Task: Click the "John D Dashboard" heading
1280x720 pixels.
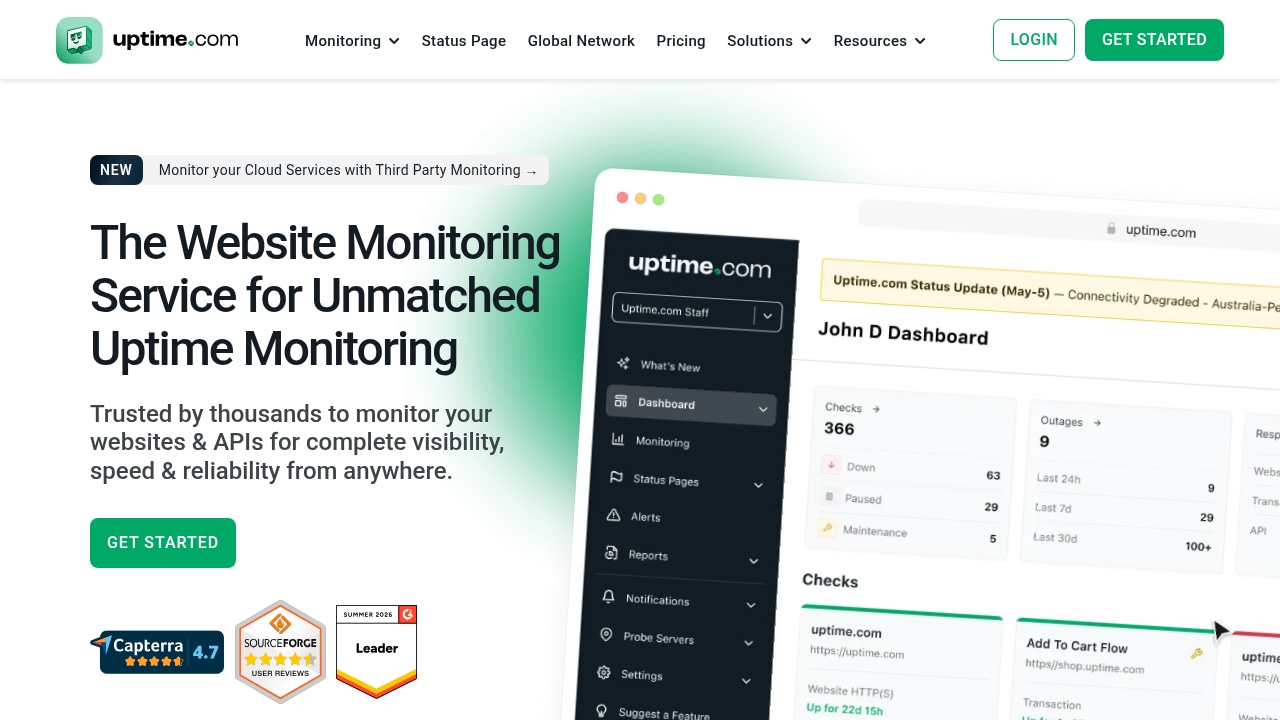Action: click(x=903, y=333)
